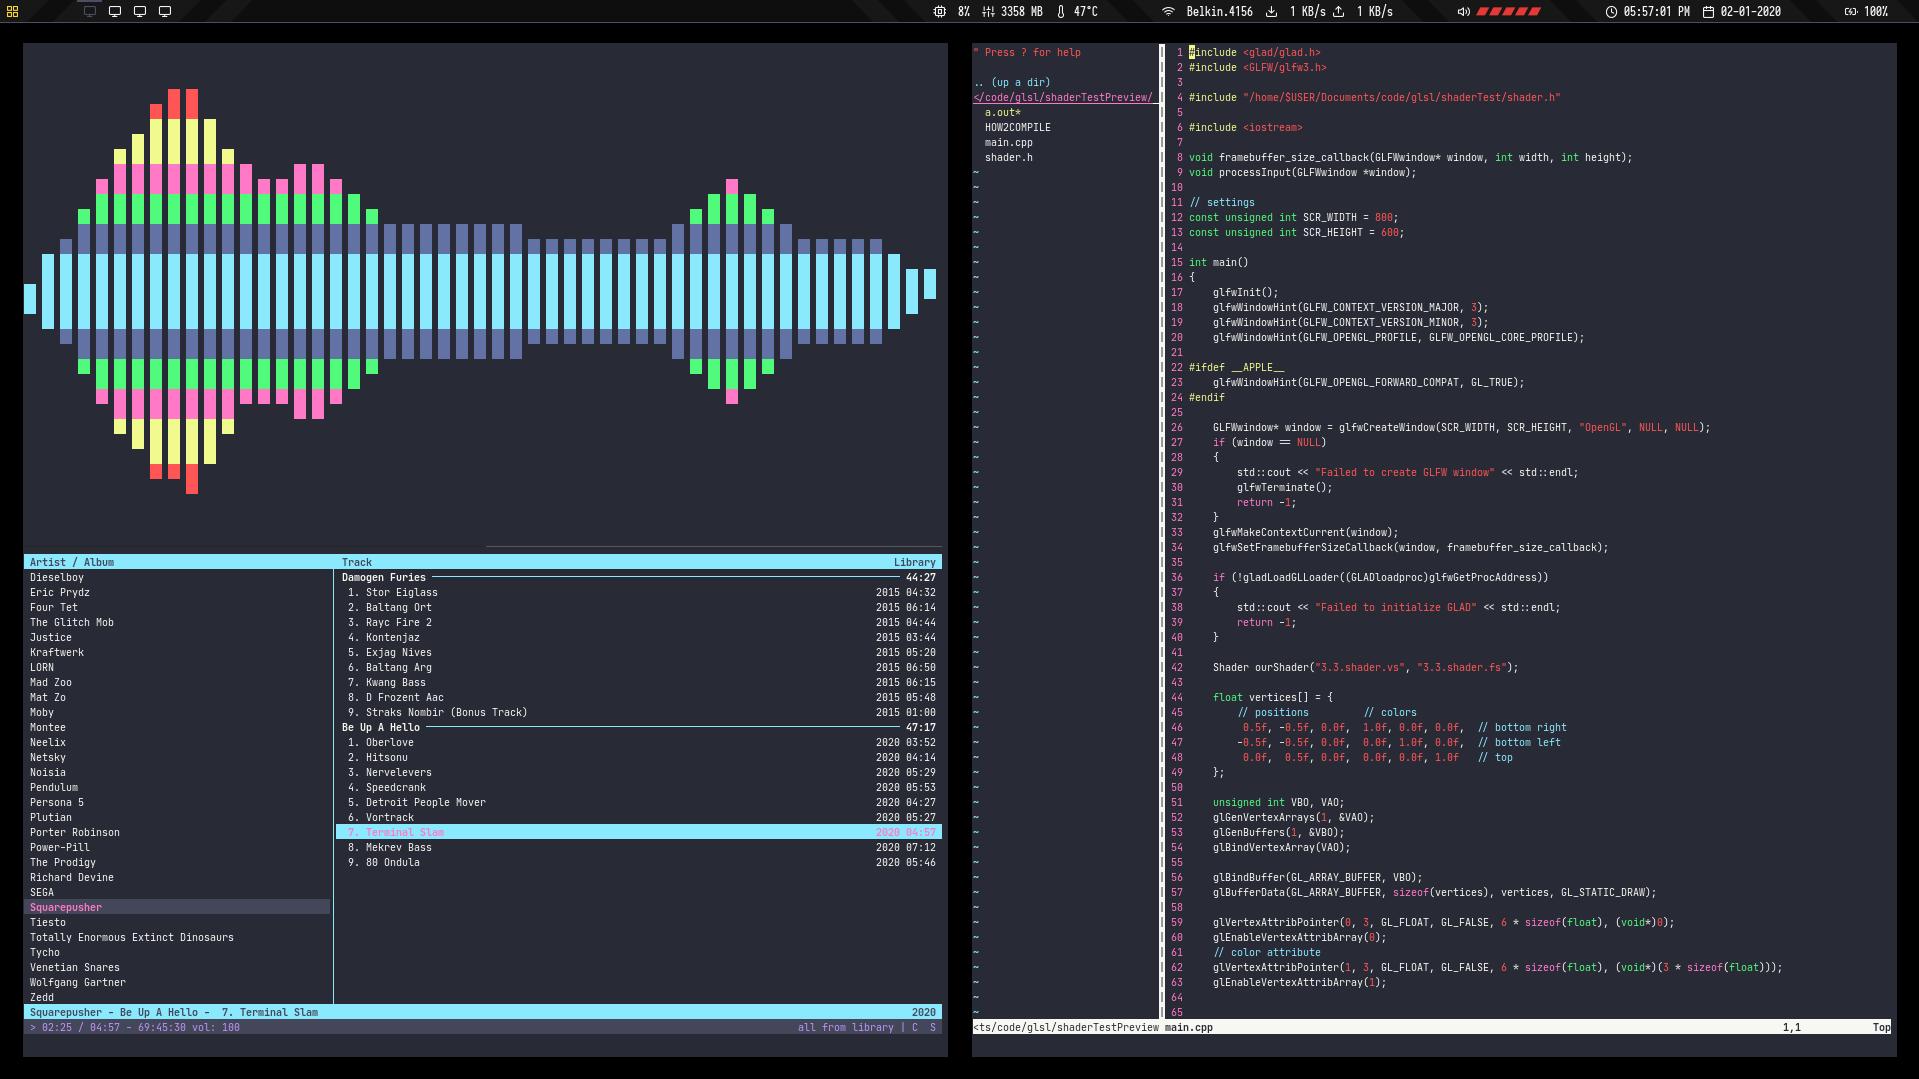Click the Track column header
Viewport: 1919px width, 1079px height.
357,562
